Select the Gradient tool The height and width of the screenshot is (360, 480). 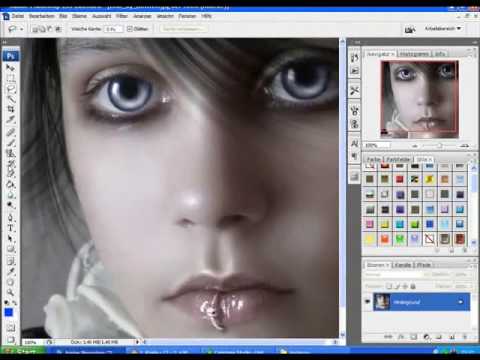[10, 184]
